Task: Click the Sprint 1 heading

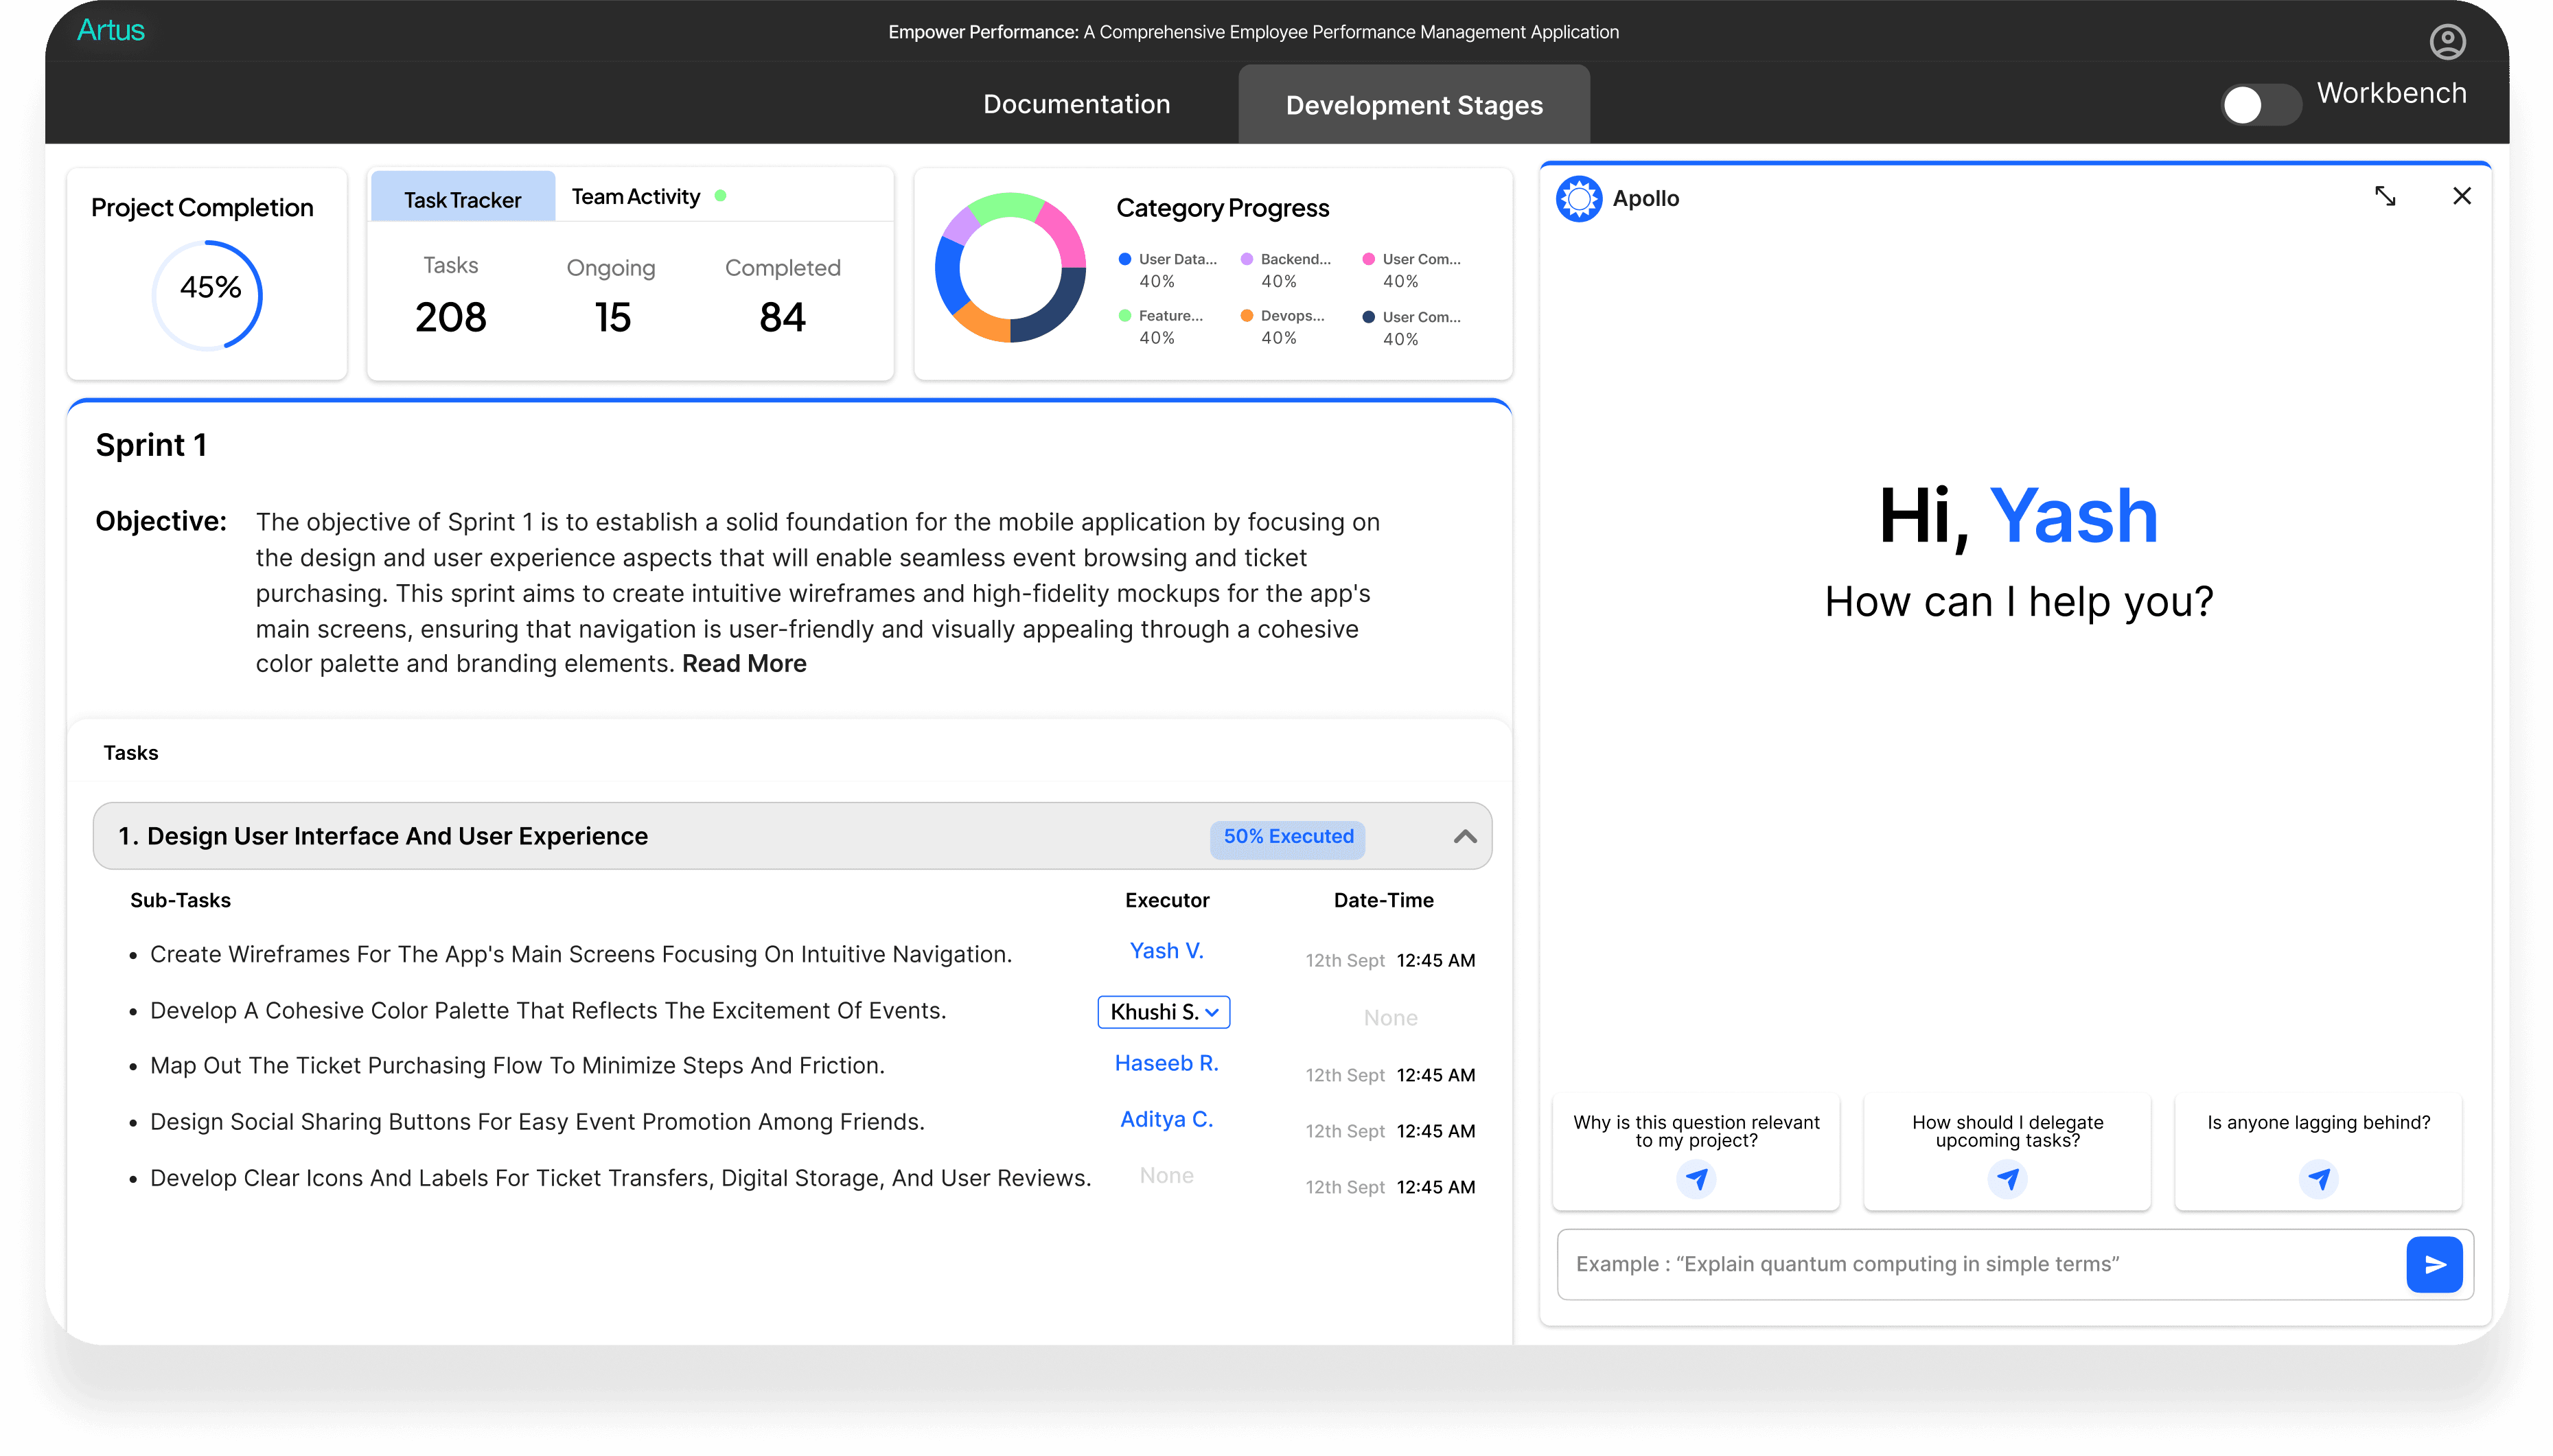Action: (151, 445)
